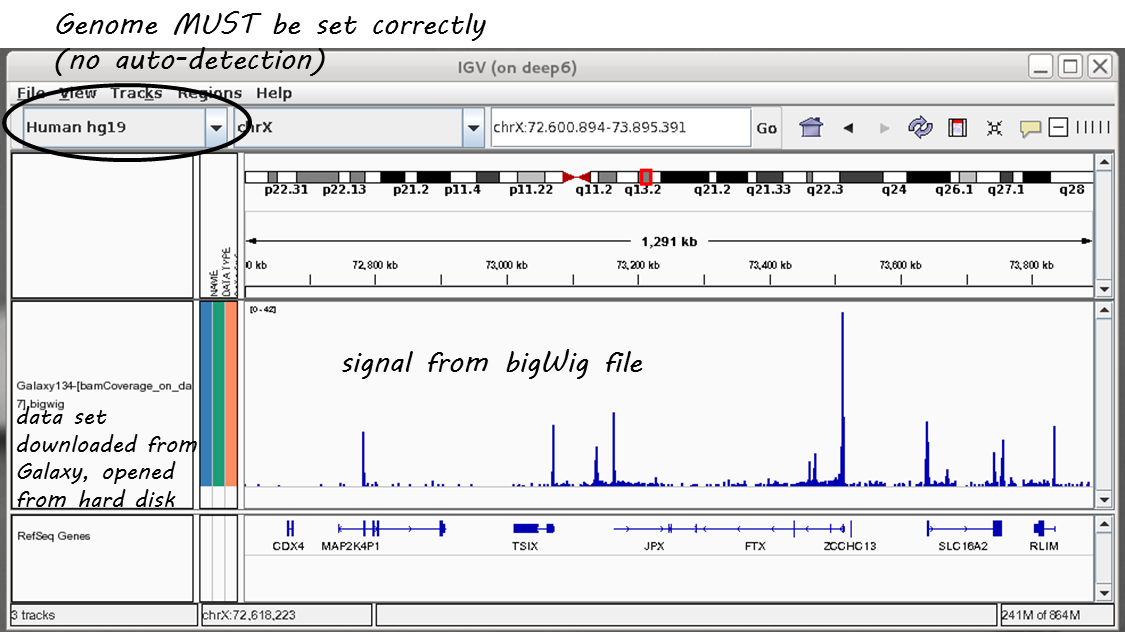The width and height of the screenshot is (1125, 632).
Task: Open the Help menu
Action: click(274, 93)
